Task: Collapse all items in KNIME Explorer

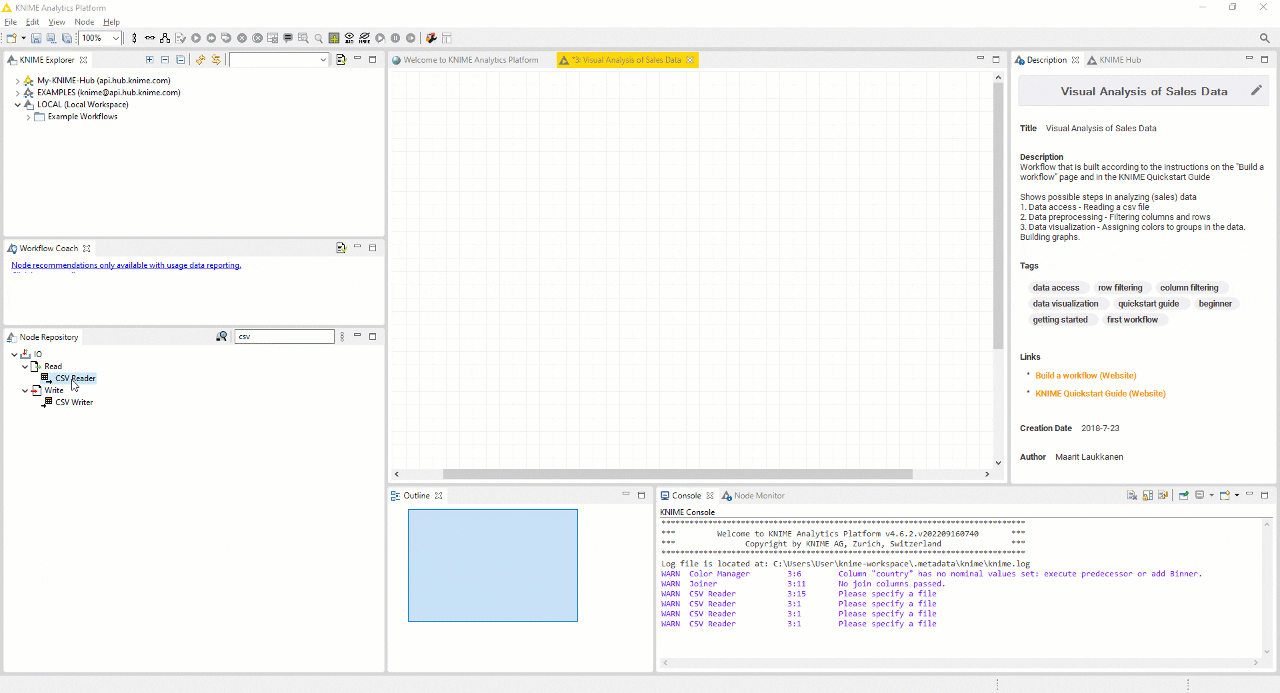Action: click(x=165, y=59)
